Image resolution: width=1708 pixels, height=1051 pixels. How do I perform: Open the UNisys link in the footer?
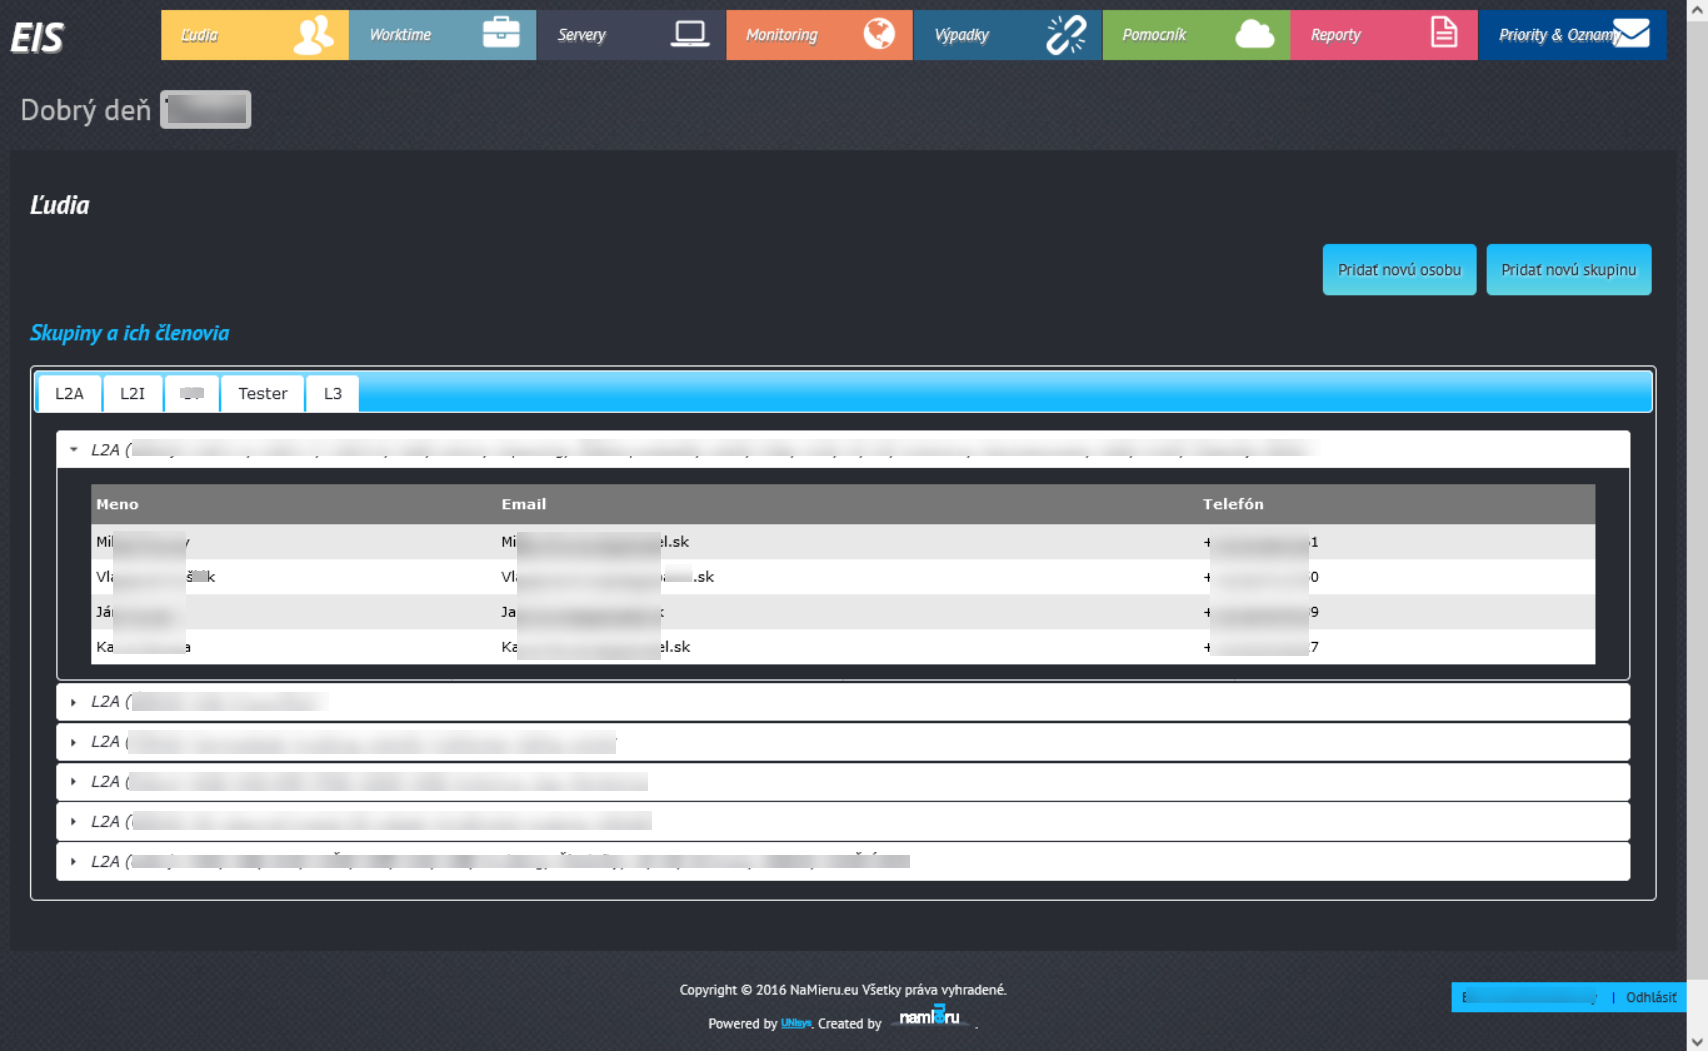[x=796, y=1023]
